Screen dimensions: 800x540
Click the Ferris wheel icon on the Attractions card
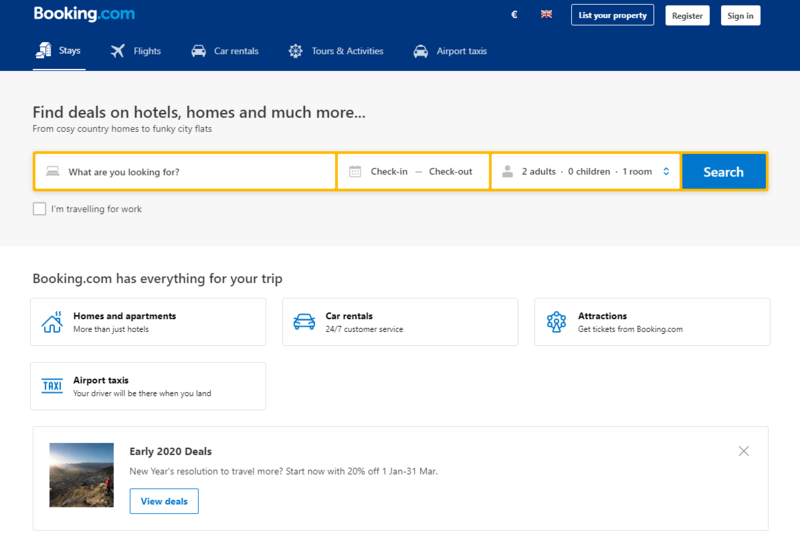[556, 322]
